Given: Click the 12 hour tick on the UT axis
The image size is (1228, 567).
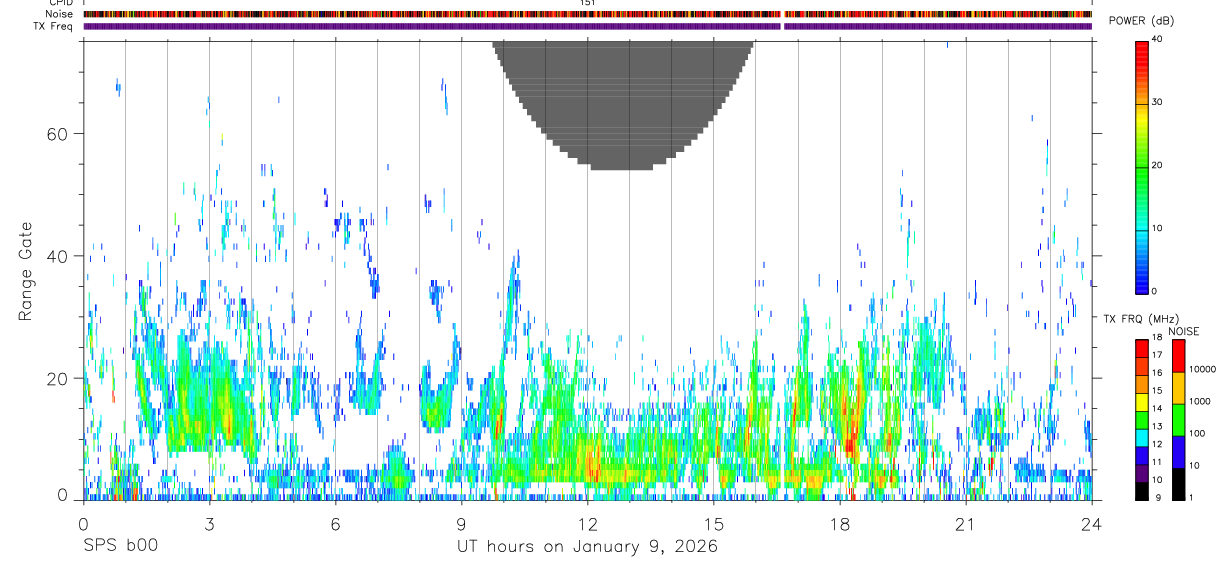Looking at the screenshot, I should [x=588, y=523].
